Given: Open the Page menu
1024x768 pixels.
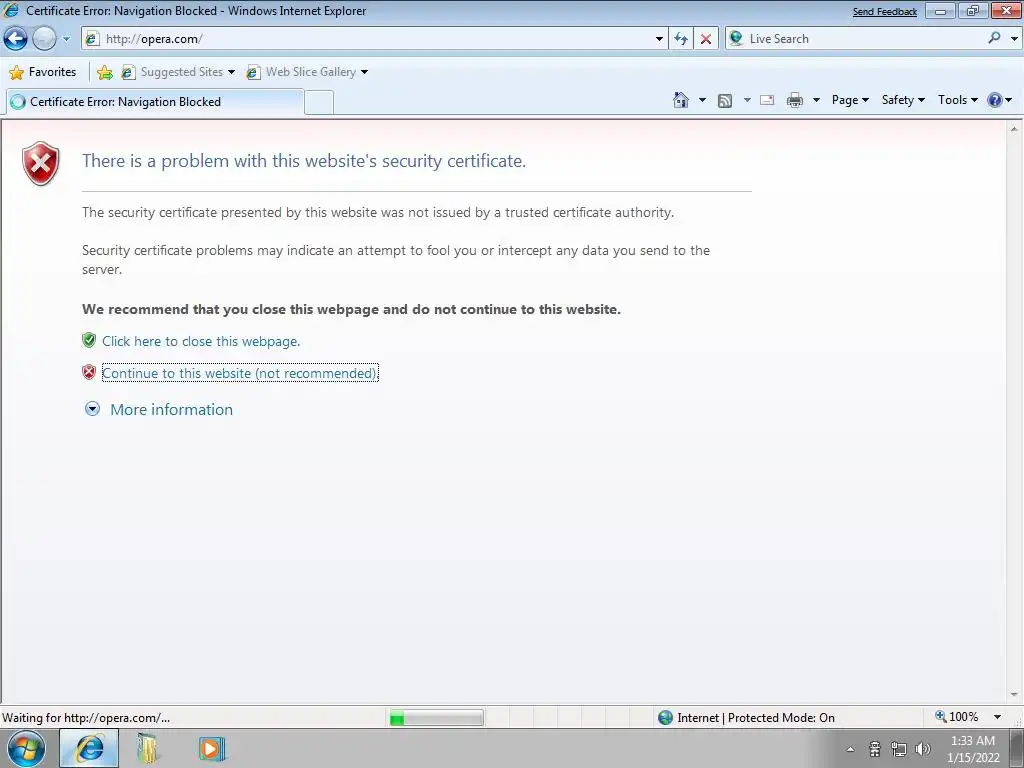Looking at the screenshot, I should pos(850,100).
